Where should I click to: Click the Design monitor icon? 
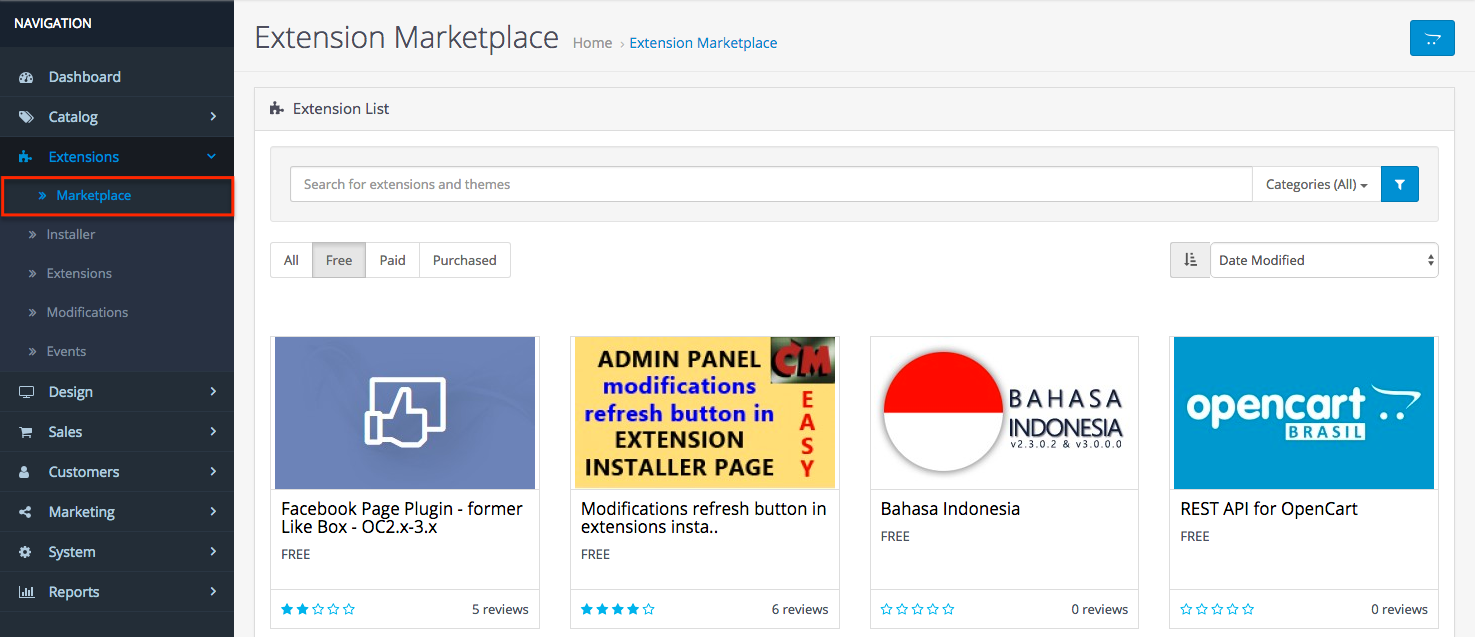tap(27, 392)
